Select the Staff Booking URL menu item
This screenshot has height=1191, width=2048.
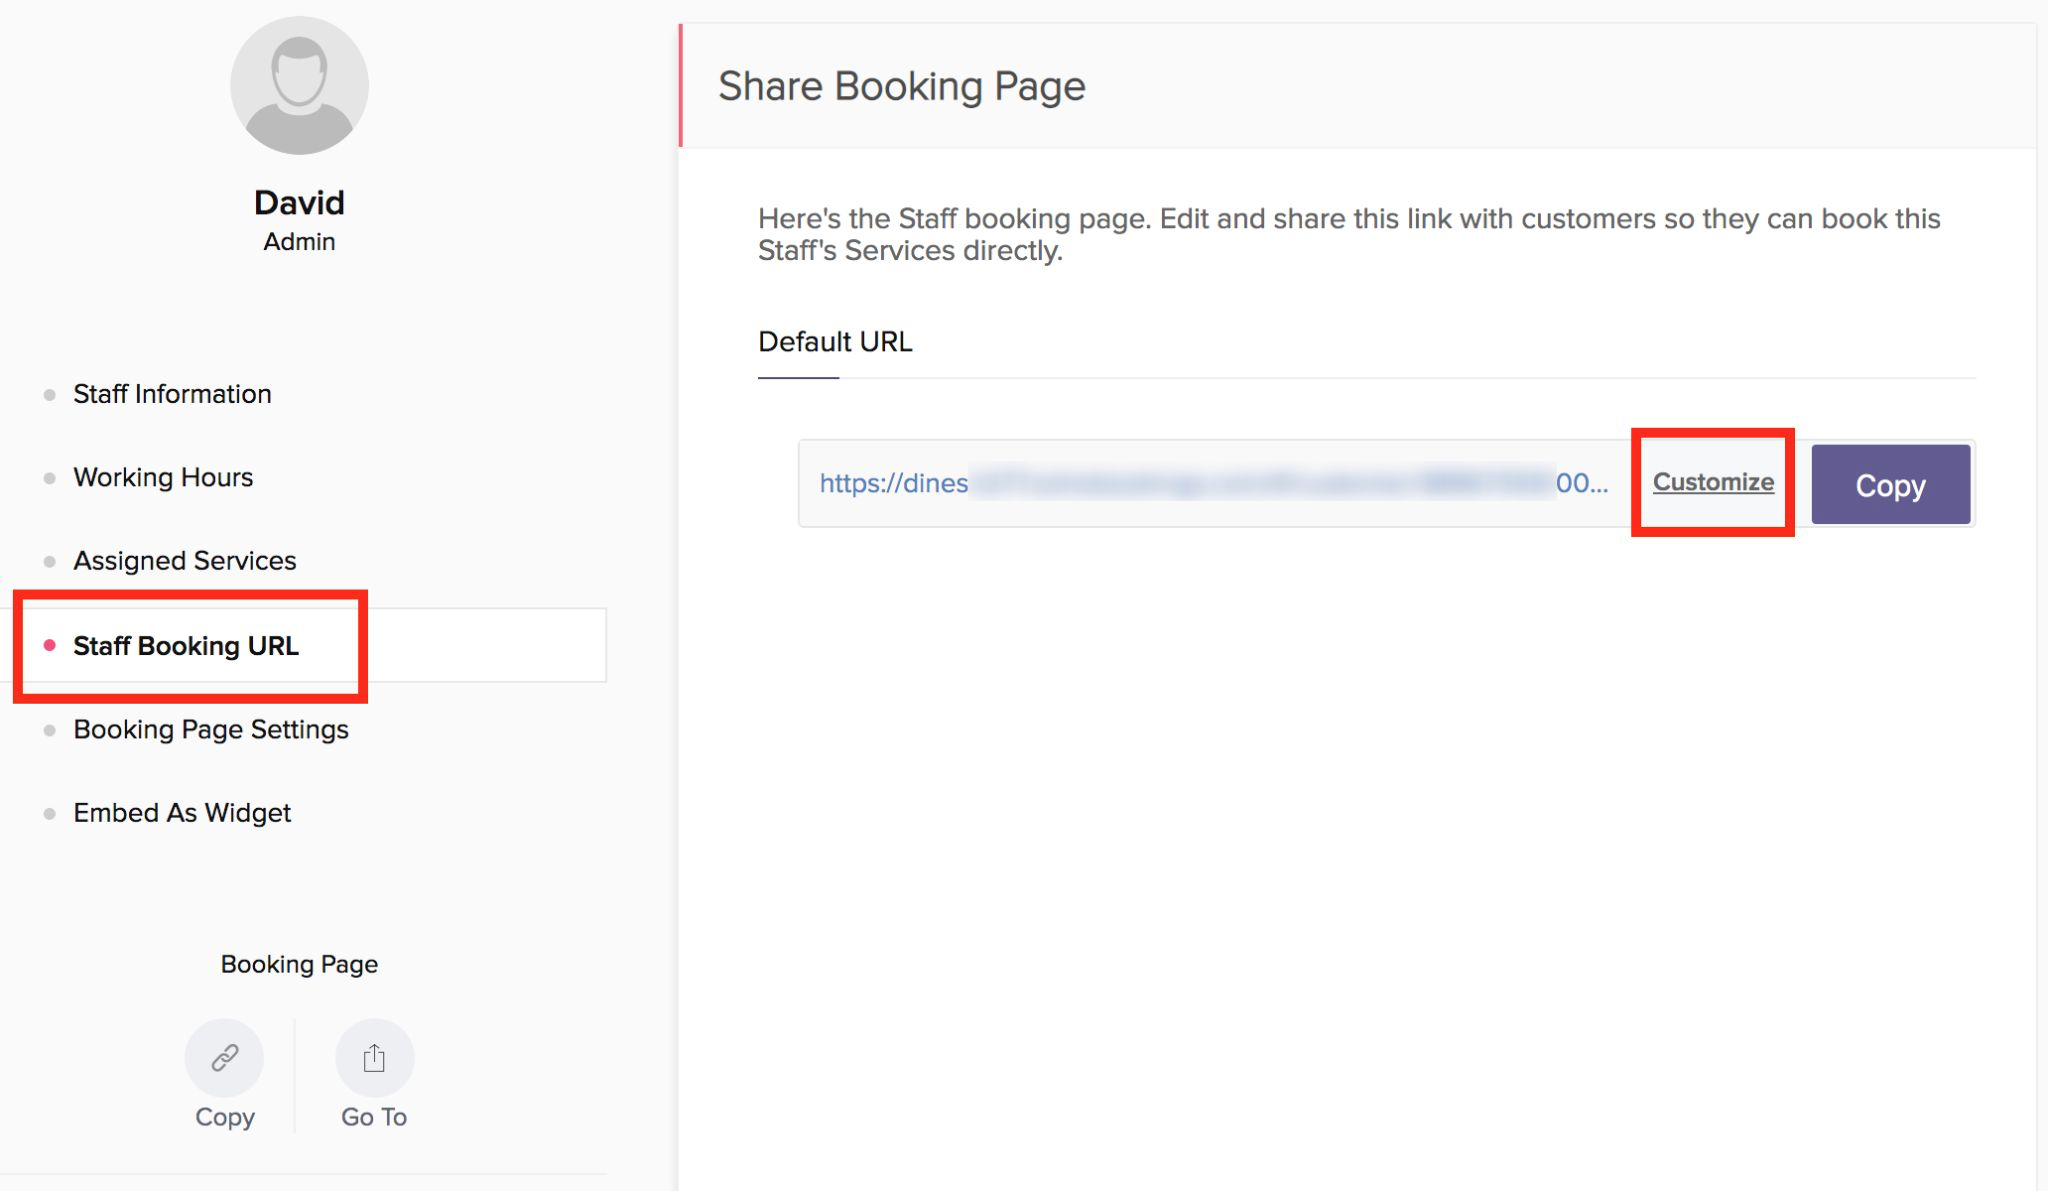point(186,646)
